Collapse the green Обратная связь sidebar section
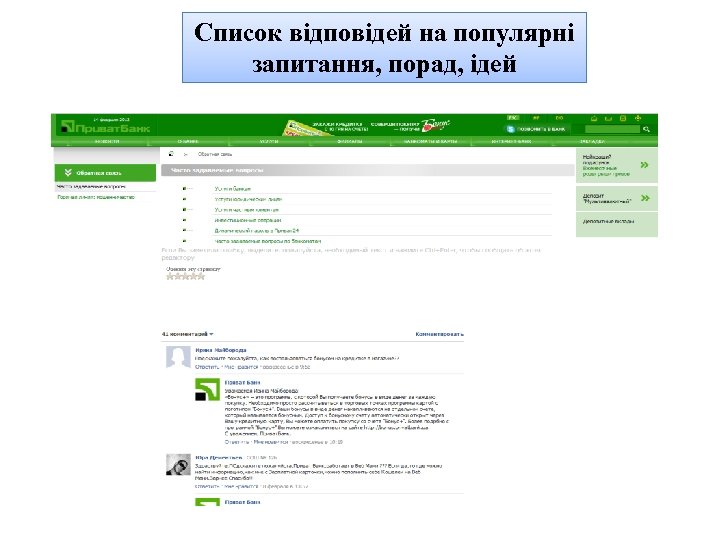 (105, 173)
